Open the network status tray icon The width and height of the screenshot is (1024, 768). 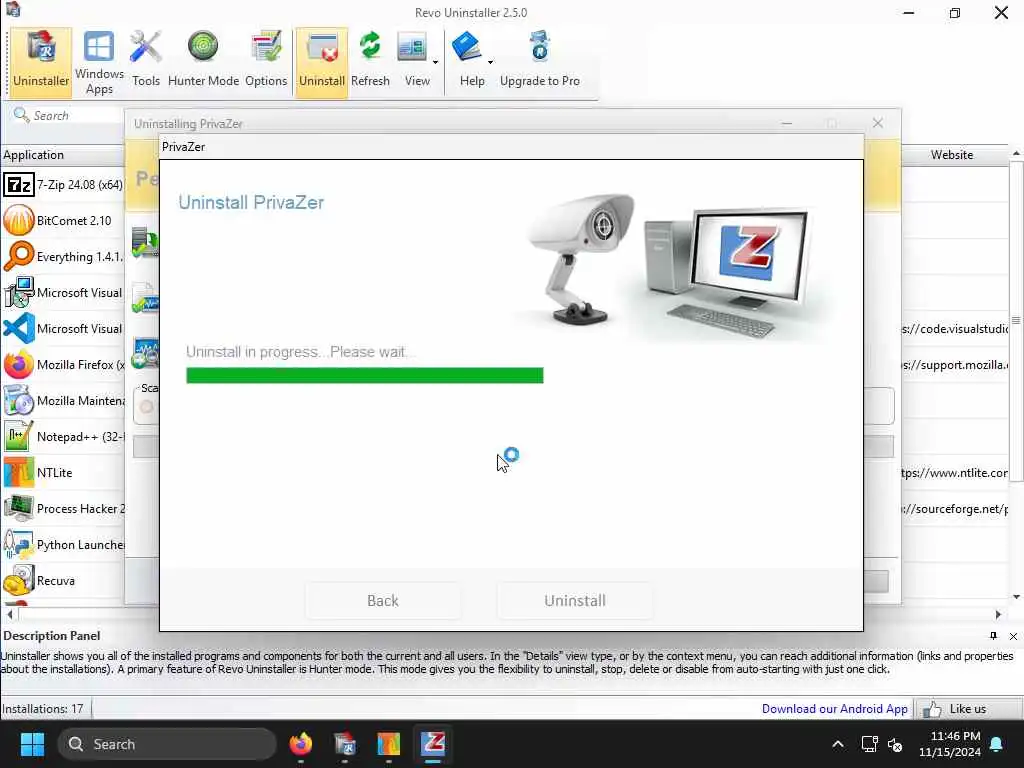(869, 744)
